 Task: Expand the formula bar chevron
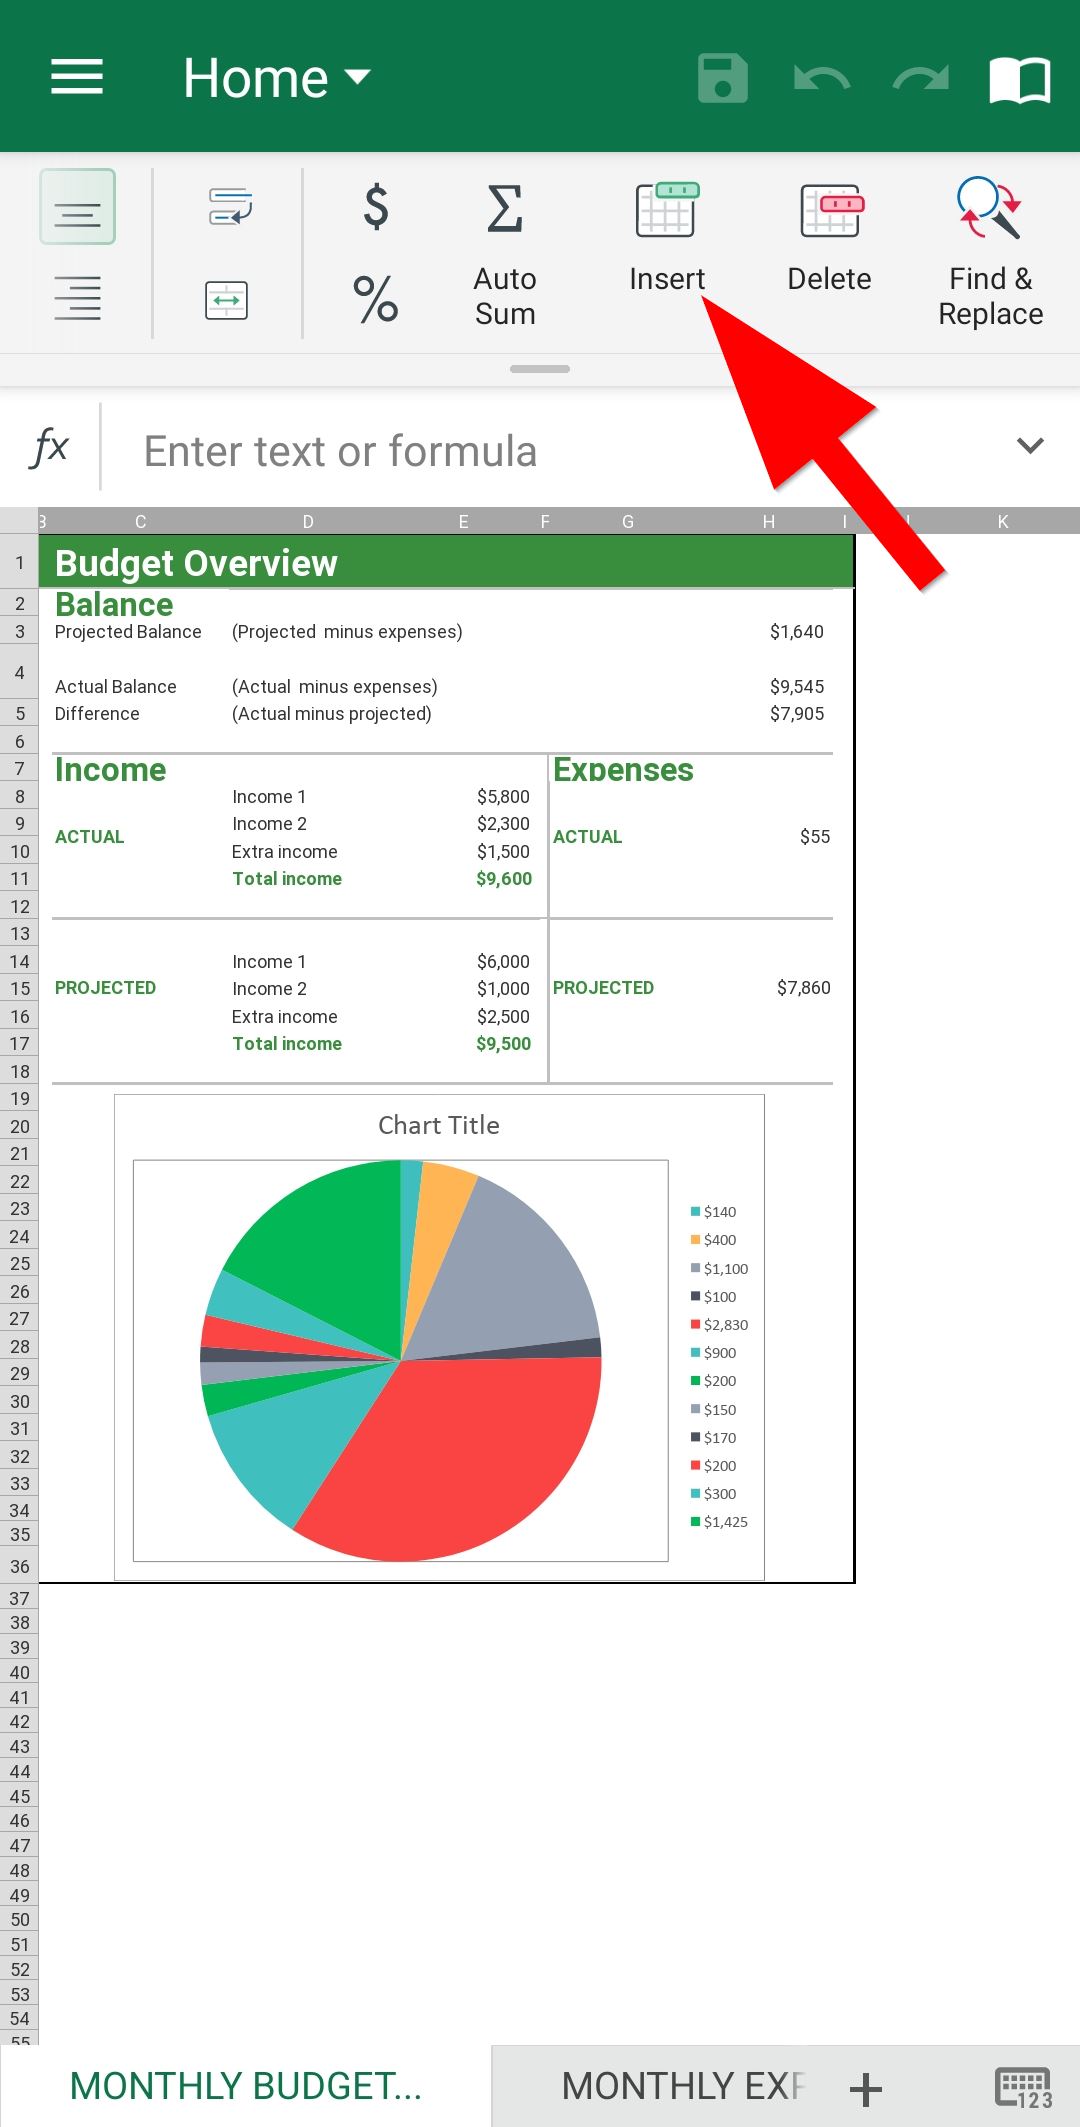[x=1030, y=446]
